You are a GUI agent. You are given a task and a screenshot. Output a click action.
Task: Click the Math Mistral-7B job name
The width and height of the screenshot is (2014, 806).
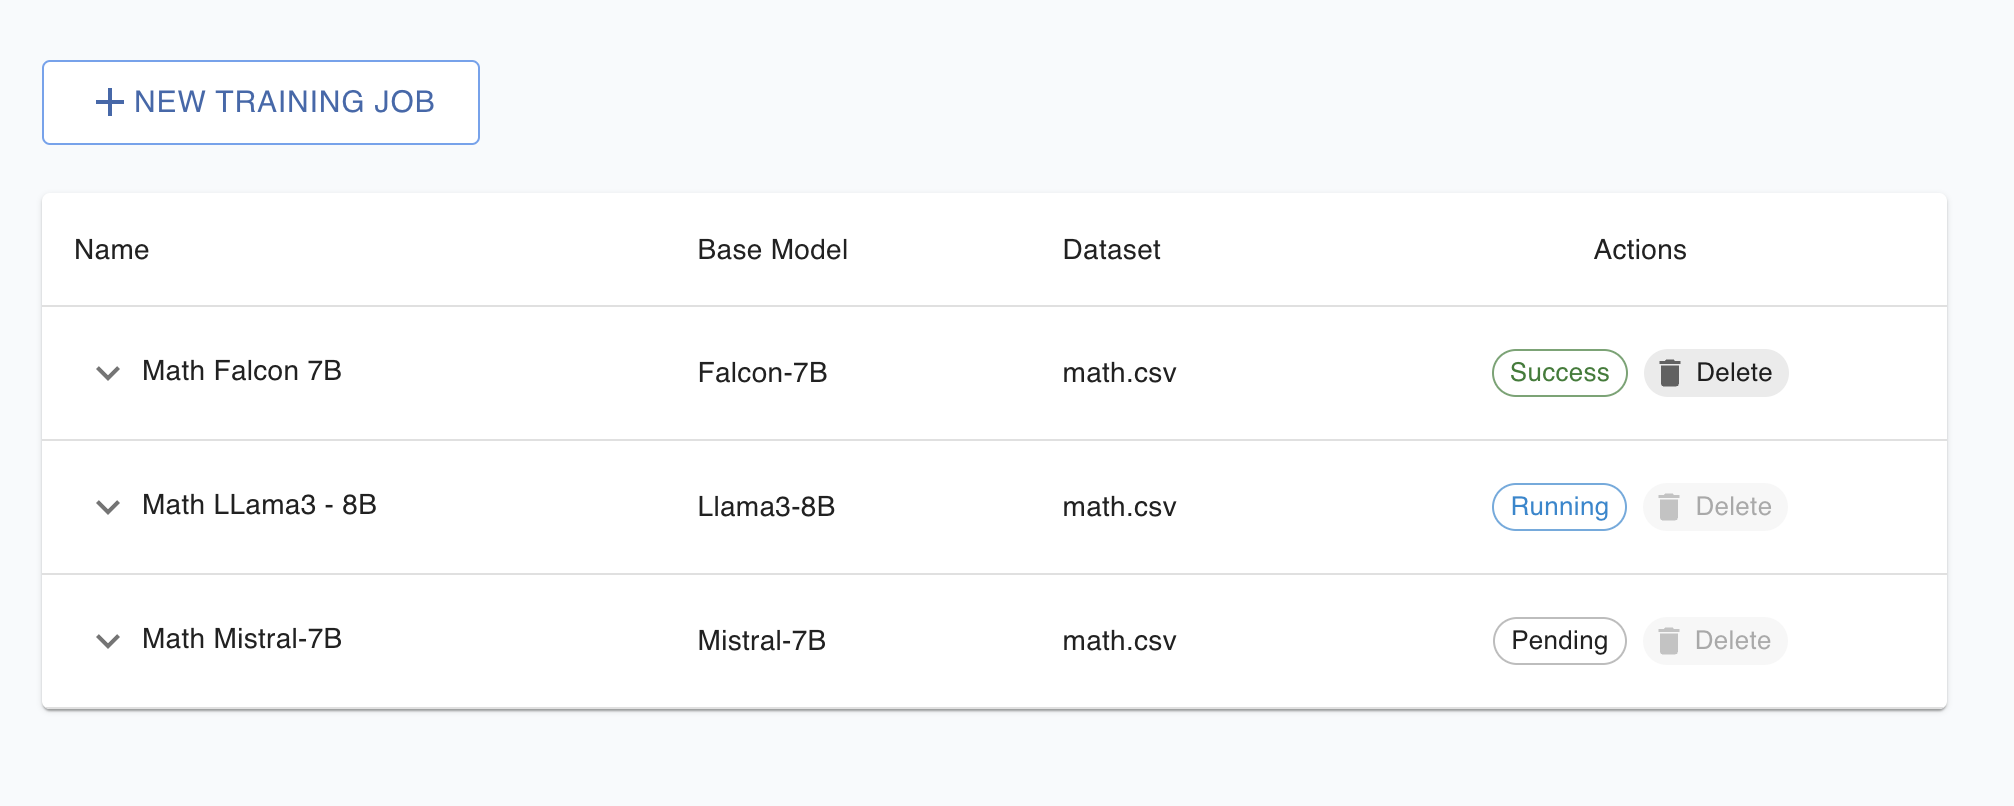pyautogui.click(x=242, y=639)
